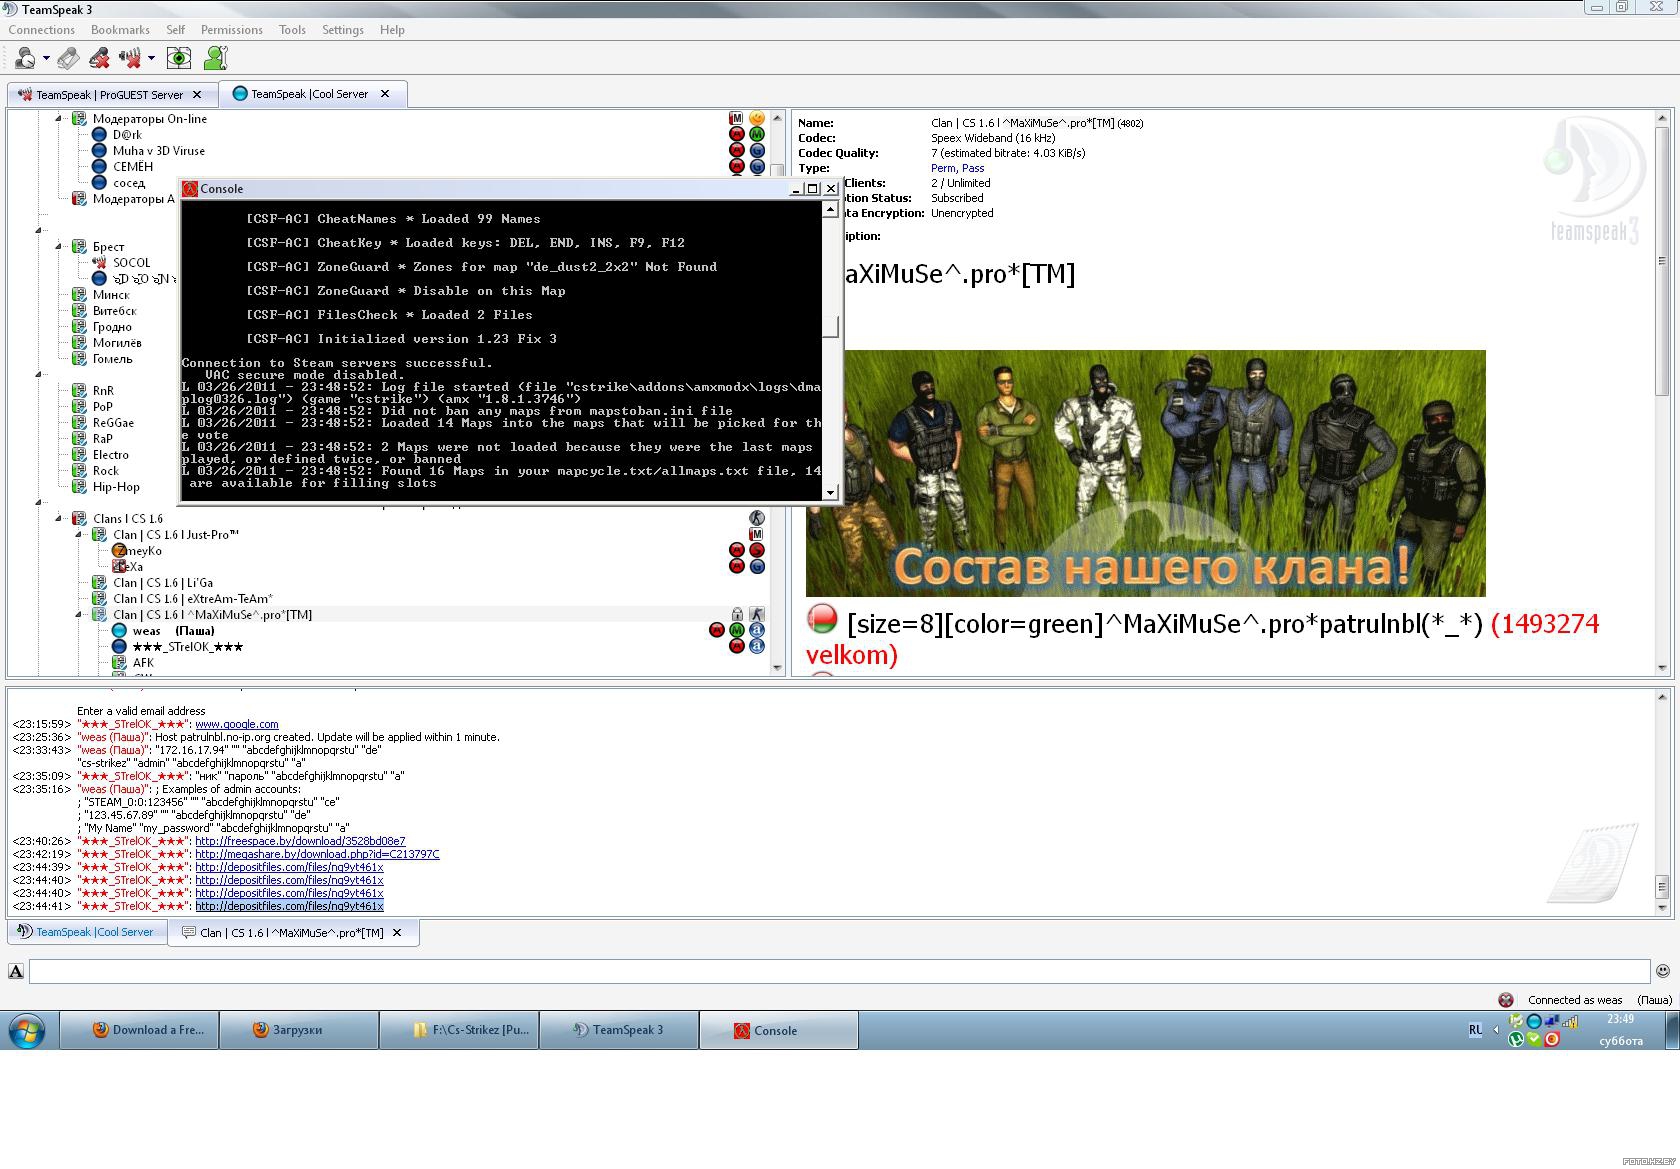Image resolution: width=1680 pixels, height=1169 pixels.
Task: Click ZmeyKo user avatar icon
Action: 119,551
